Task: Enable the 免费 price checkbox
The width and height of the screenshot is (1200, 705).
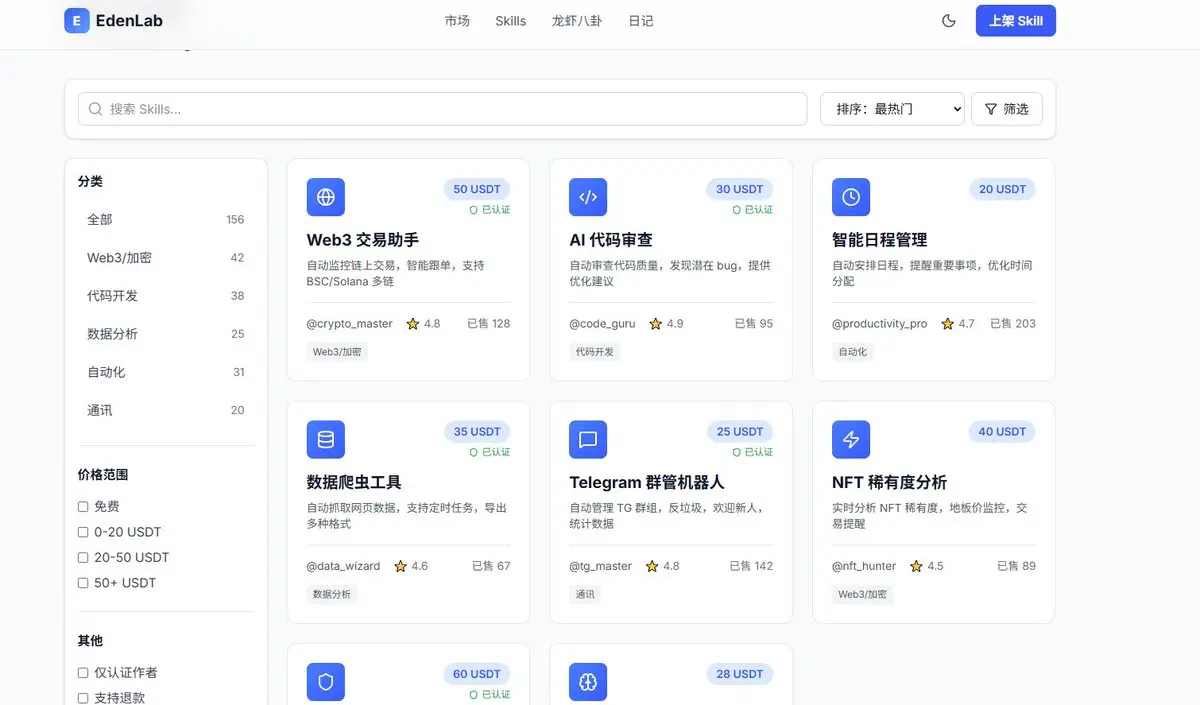Action: [83, 507]
